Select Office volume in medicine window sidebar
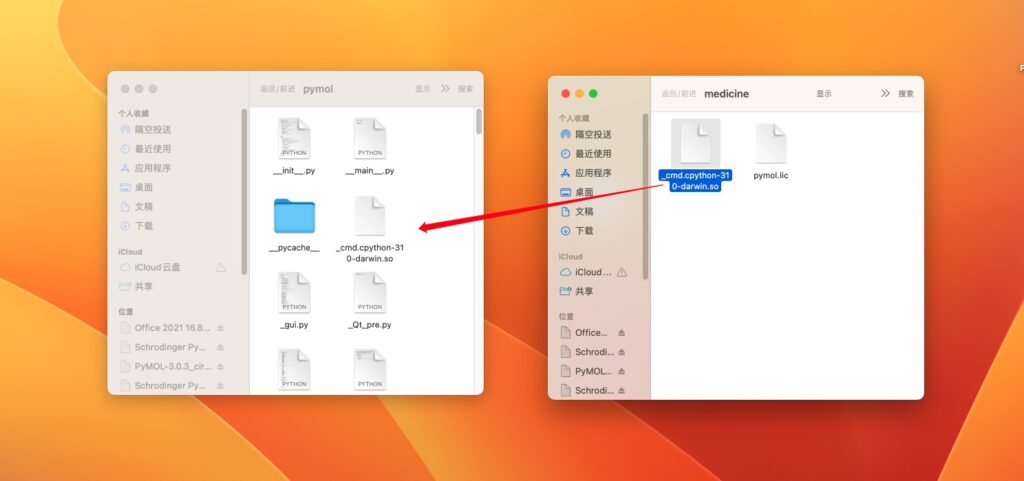 click(585, 333)
